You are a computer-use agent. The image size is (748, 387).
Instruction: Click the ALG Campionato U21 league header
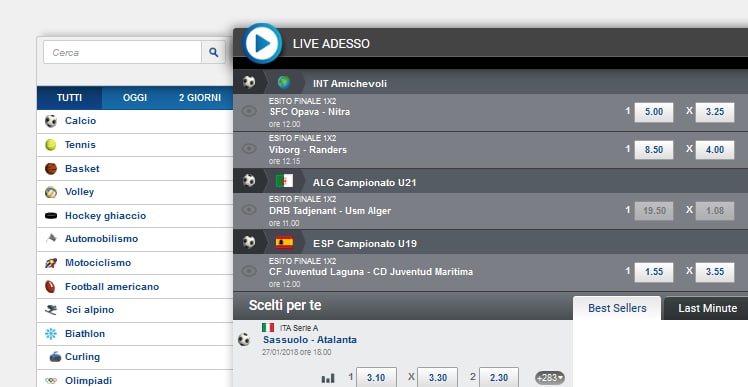coord(364,182)
